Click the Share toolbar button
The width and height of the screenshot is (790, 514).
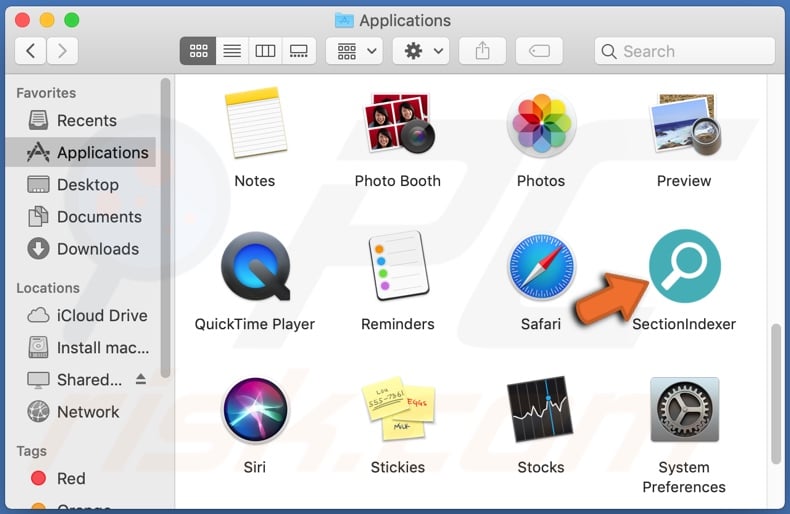click(x=483, y=51)
